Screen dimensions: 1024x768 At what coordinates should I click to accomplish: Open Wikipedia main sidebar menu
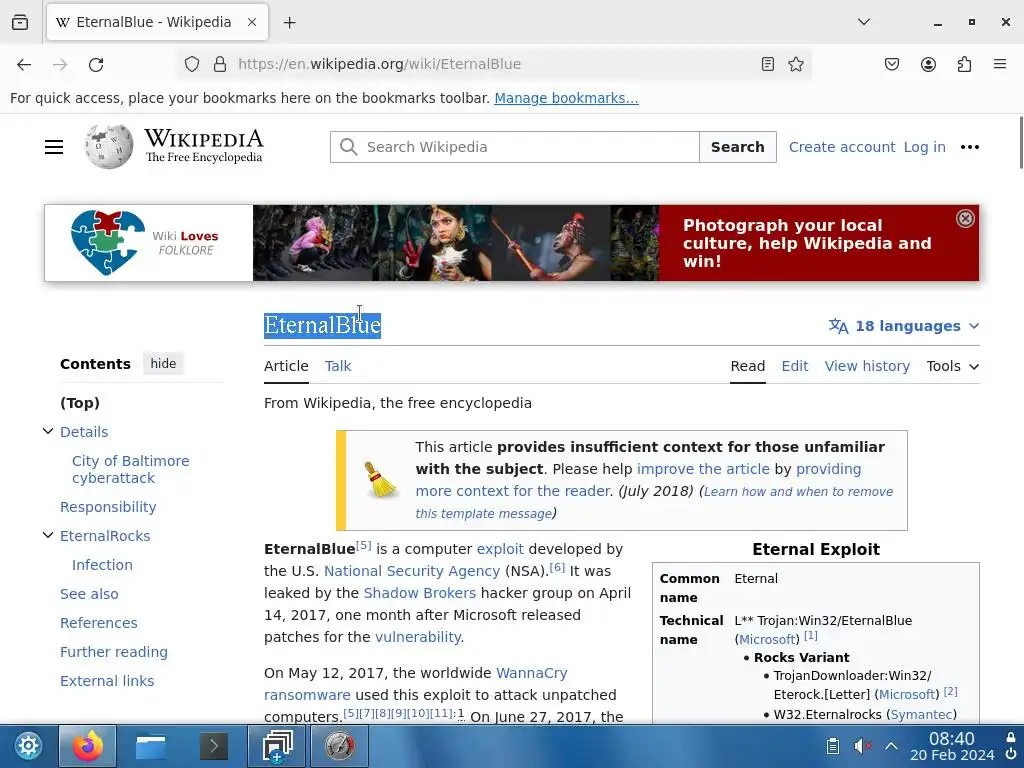pos(54,147)
